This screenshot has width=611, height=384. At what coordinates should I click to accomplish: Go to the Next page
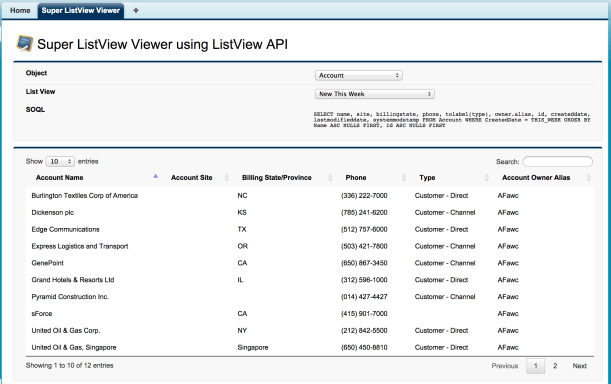click(579, 366)
